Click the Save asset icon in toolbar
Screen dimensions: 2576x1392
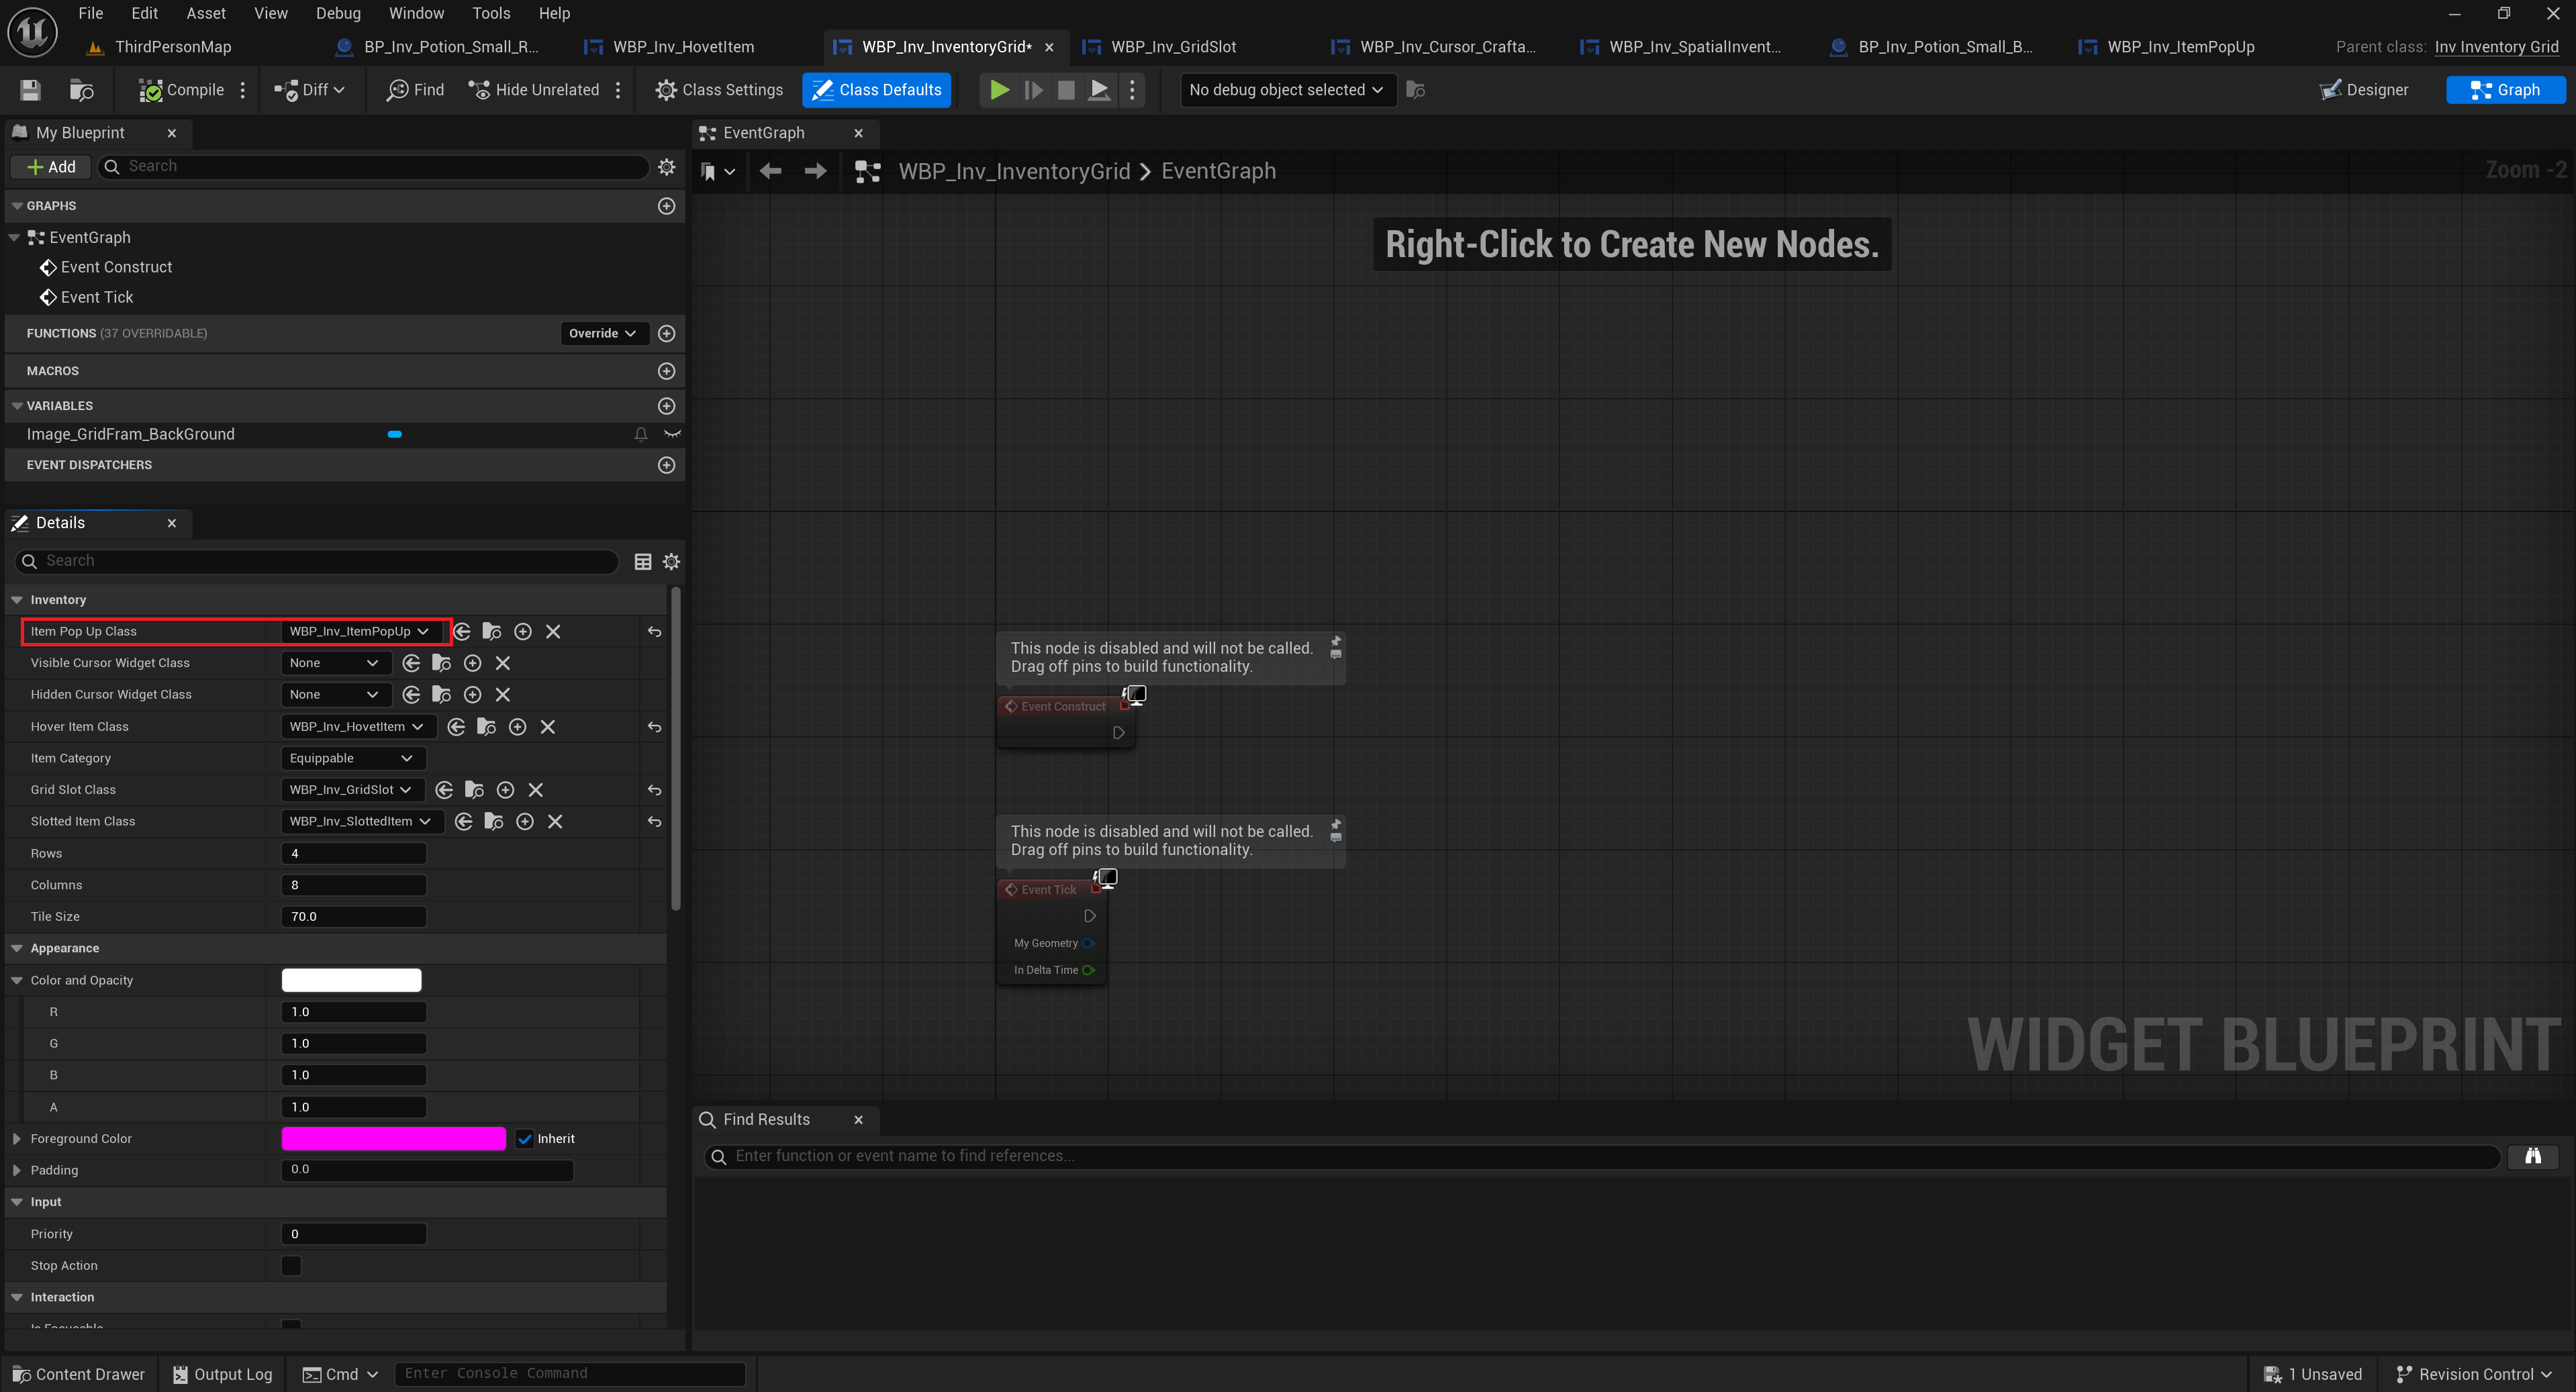(30, 90)
